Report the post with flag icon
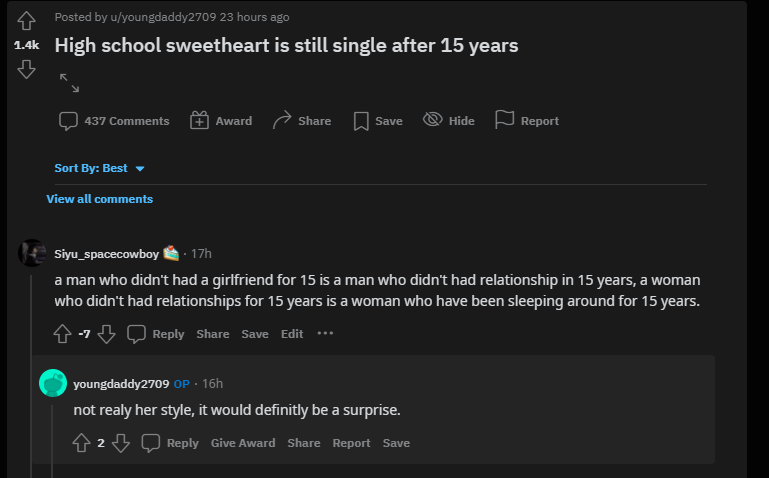Viewport: 769px width, 478px height. [527, 120]
